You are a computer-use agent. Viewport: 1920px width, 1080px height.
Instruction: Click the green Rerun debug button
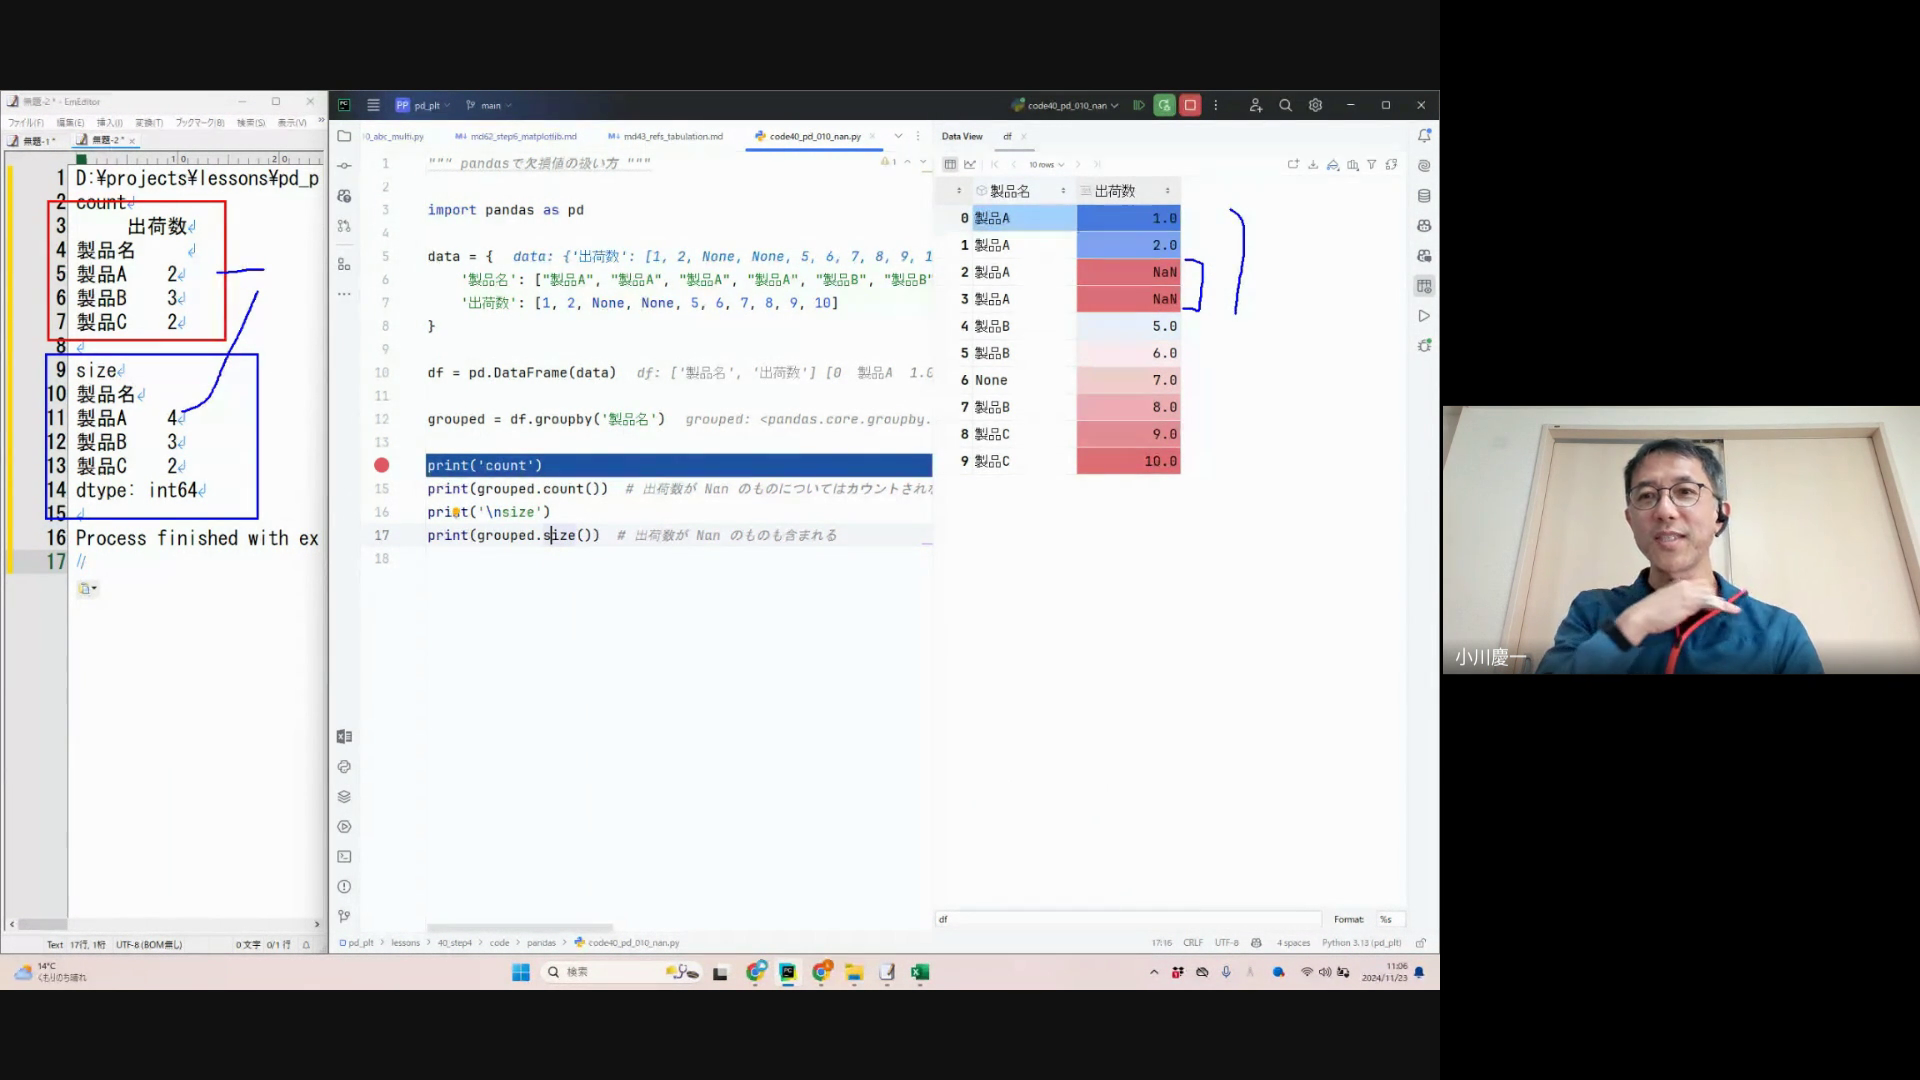coord(1164,105)
